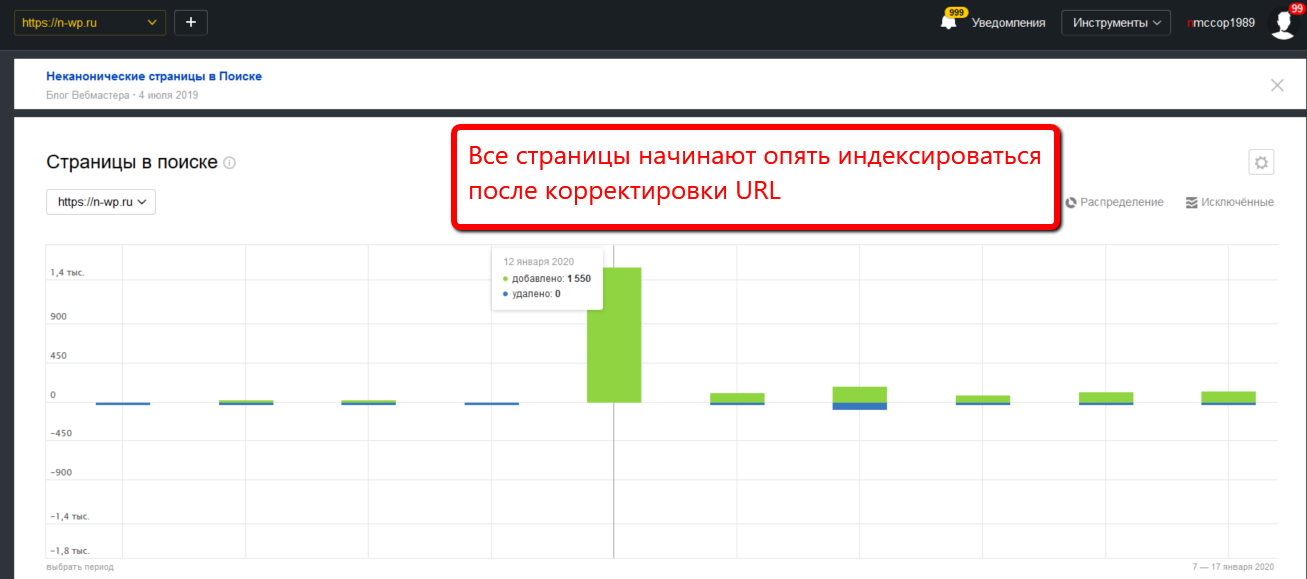Switch to Исключённые view
1307x579 pixels.
tap(1229, 202)
